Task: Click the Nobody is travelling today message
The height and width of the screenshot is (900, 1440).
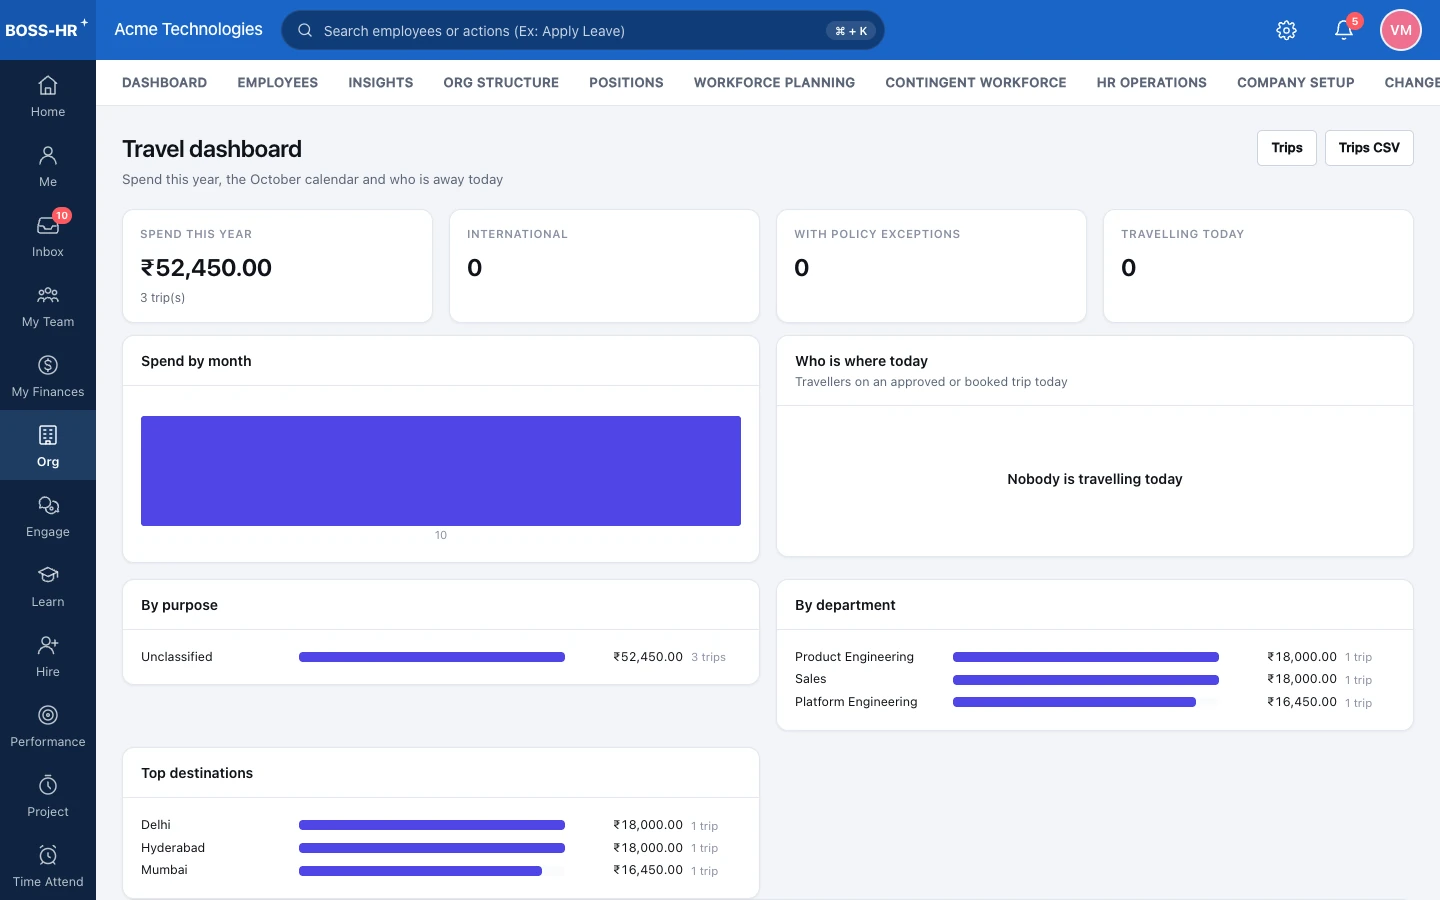Action: 1095,479
